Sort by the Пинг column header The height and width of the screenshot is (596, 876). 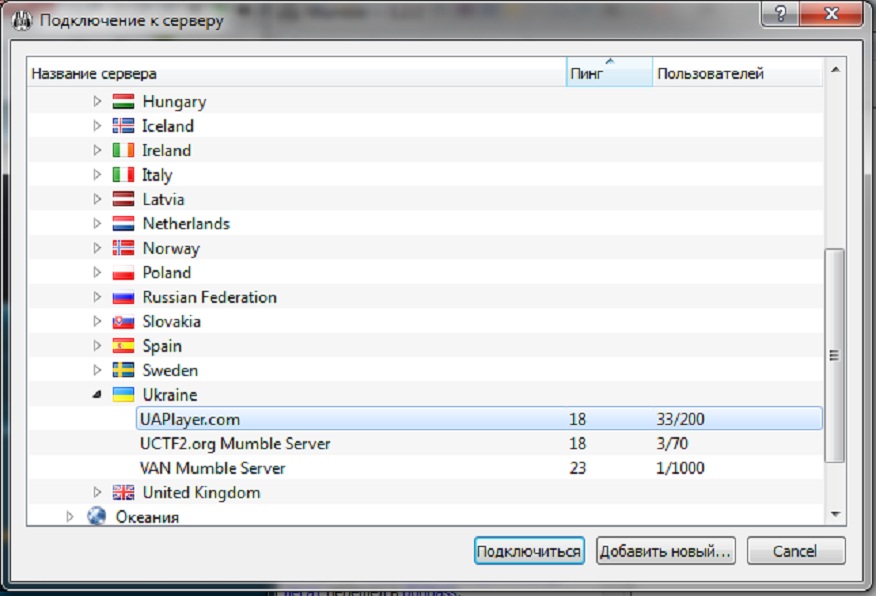[609, 72]
